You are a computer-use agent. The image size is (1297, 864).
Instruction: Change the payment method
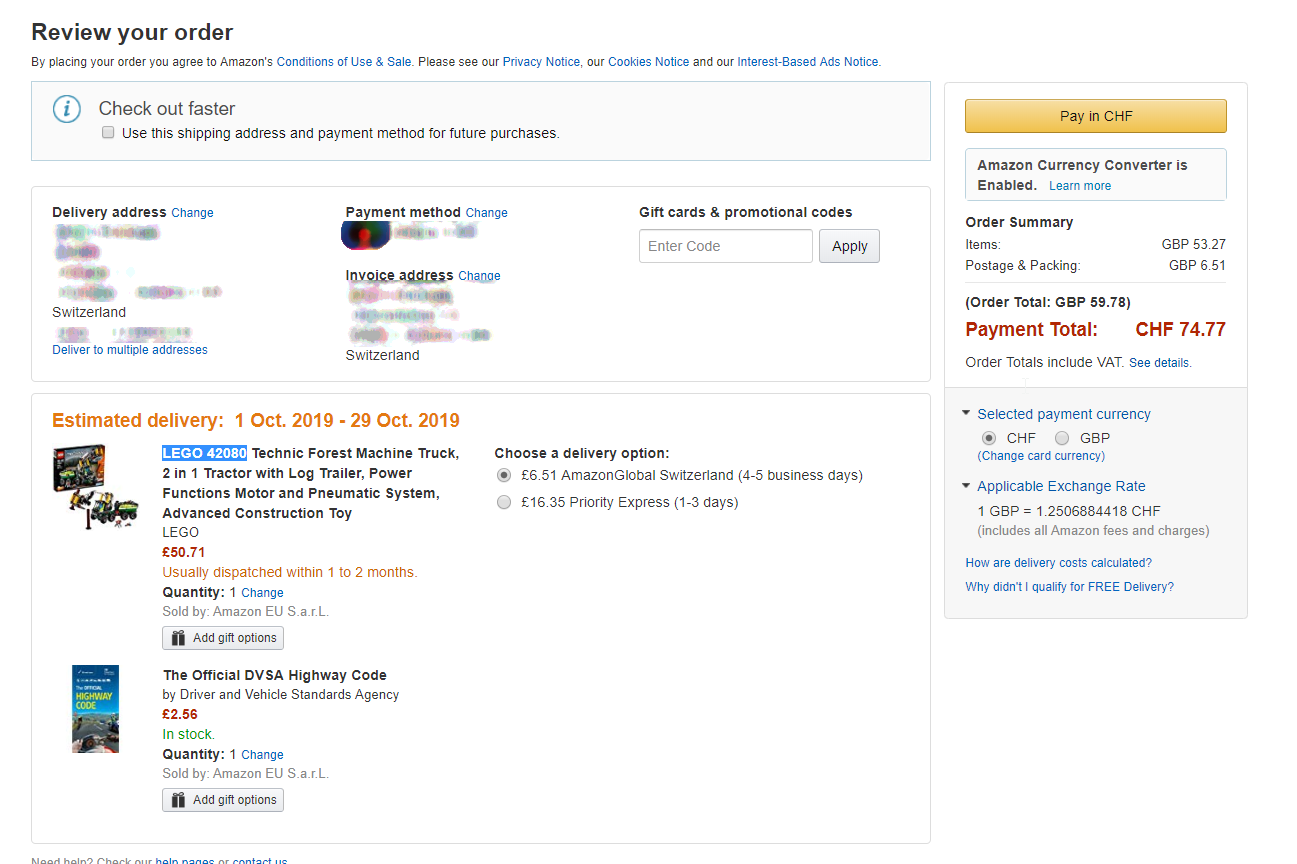[486, 213]
